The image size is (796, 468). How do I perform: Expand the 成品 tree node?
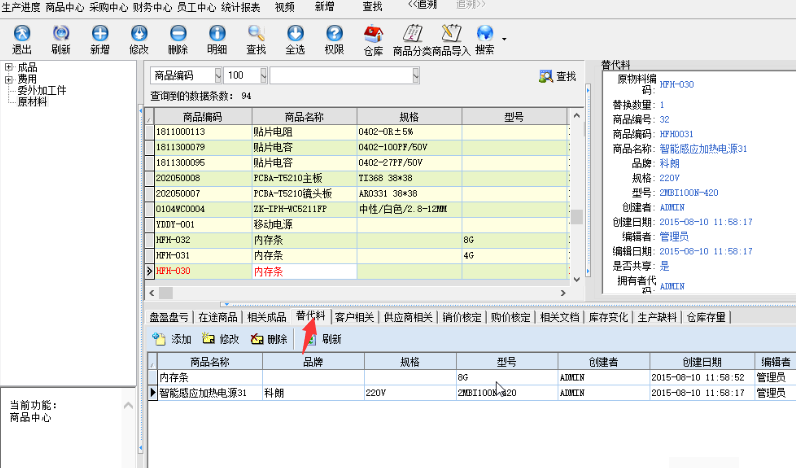pyautogui.click(x=9, y=67)
